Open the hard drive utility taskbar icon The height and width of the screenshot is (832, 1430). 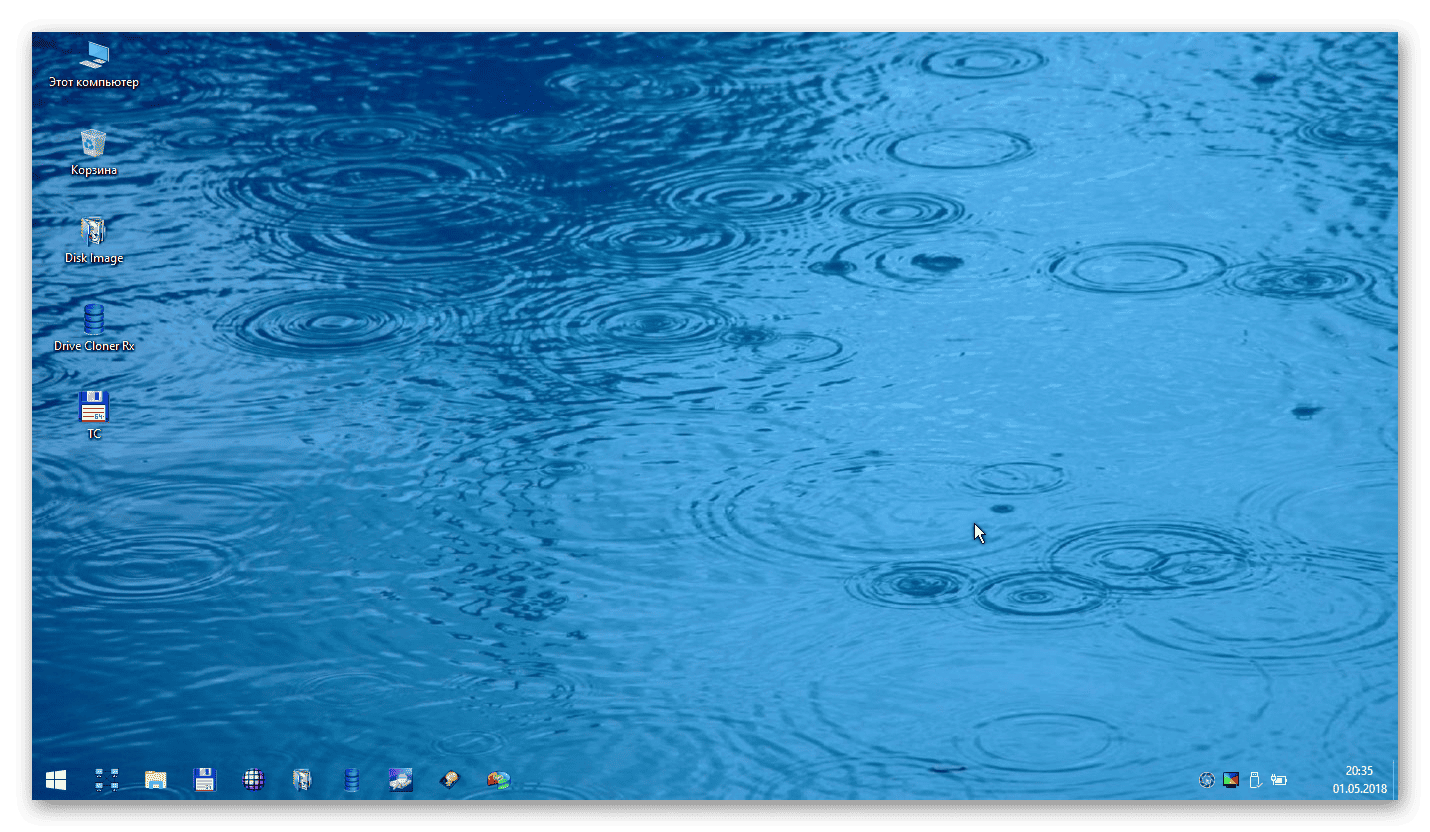click(450, 780)
